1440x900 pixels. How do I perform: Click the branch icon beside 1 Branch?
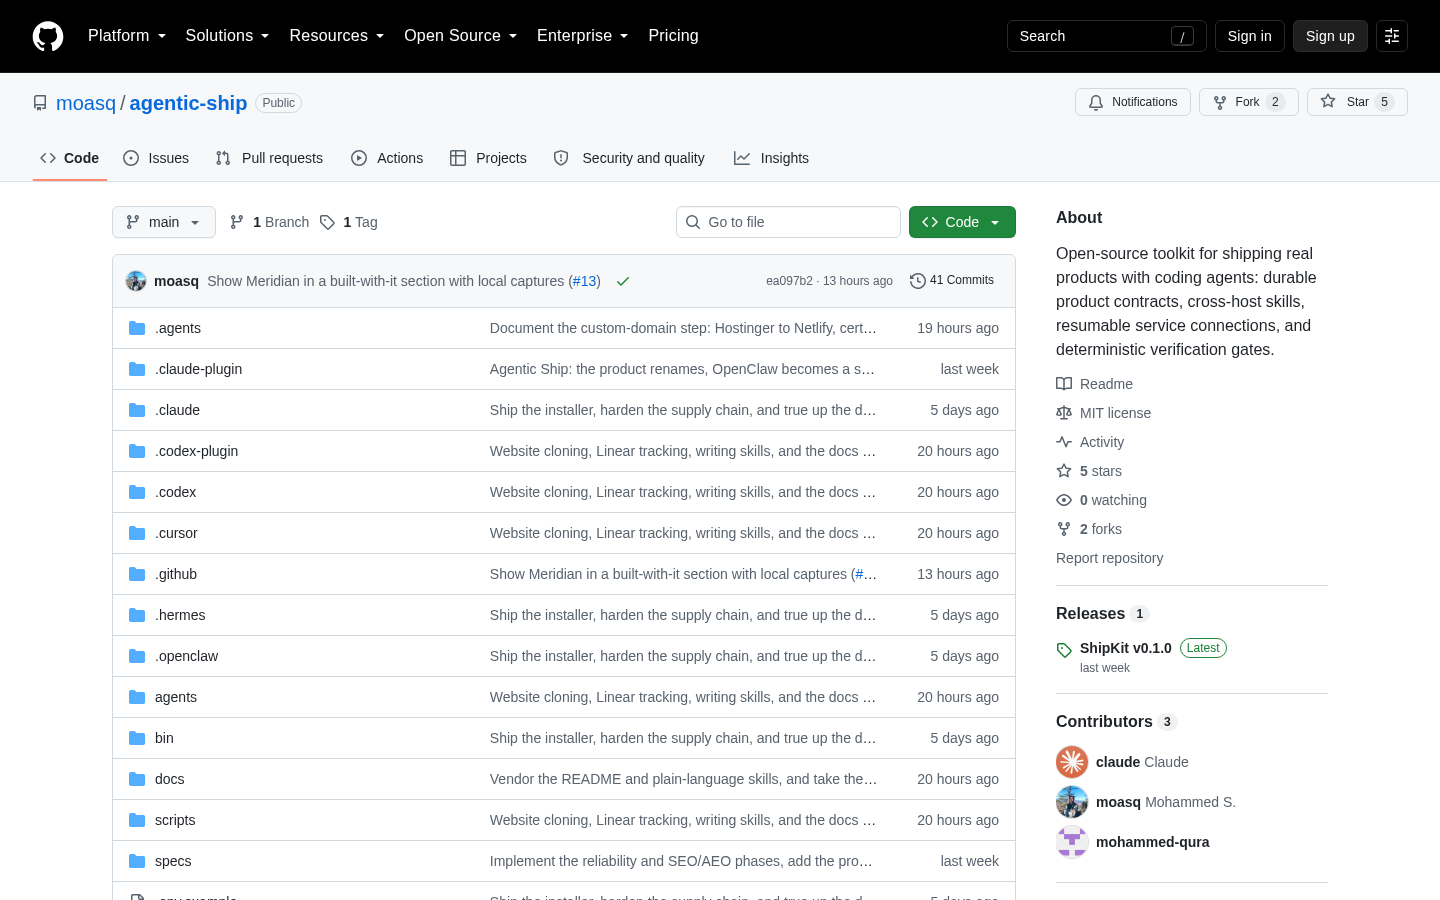(x=237, y=222)
